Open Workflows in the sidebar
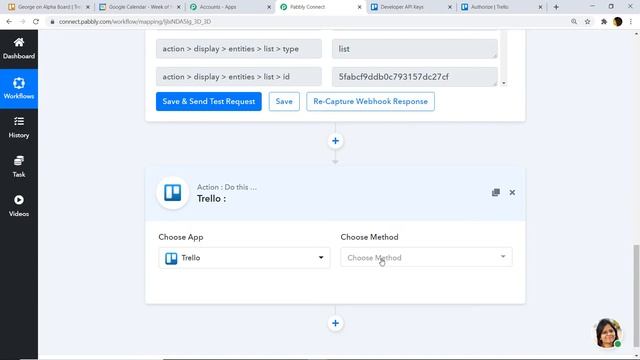 point(19,89)
